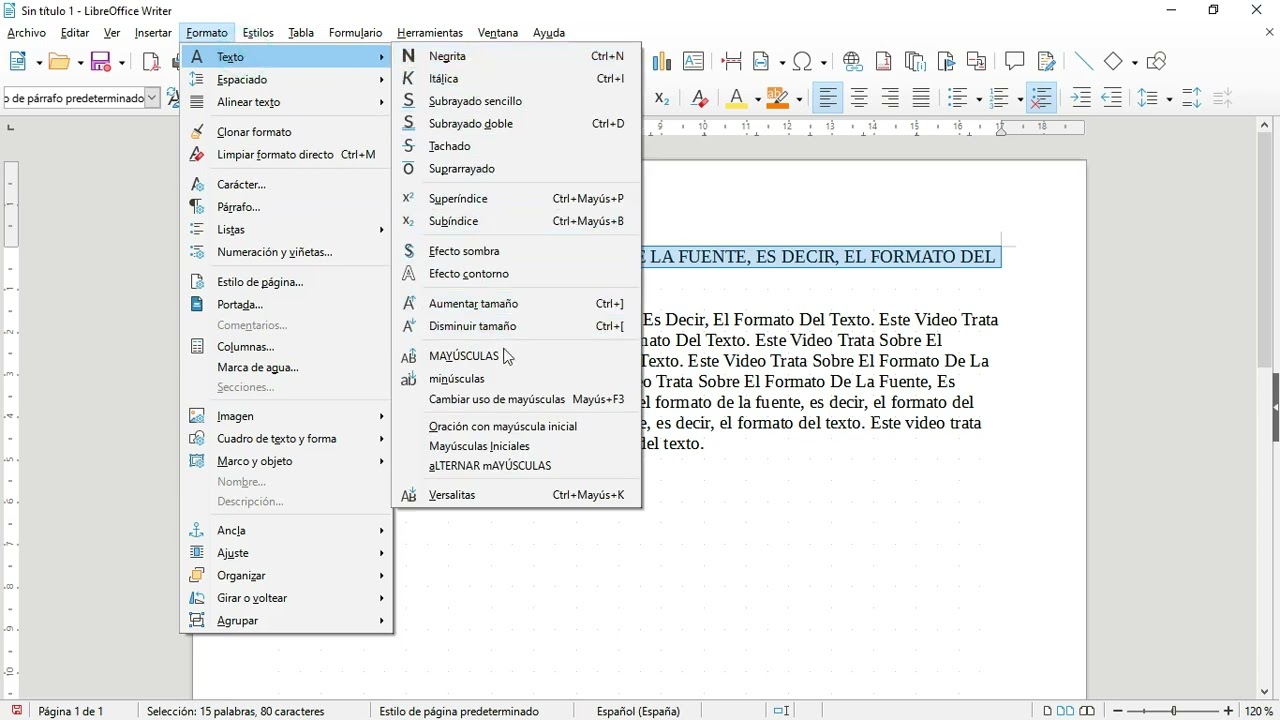Image resolution: width=1280 pixels, height=720 pixels.
Task: Click the vertical scrollbar thumb
Action: click(x=1265, y=250)
